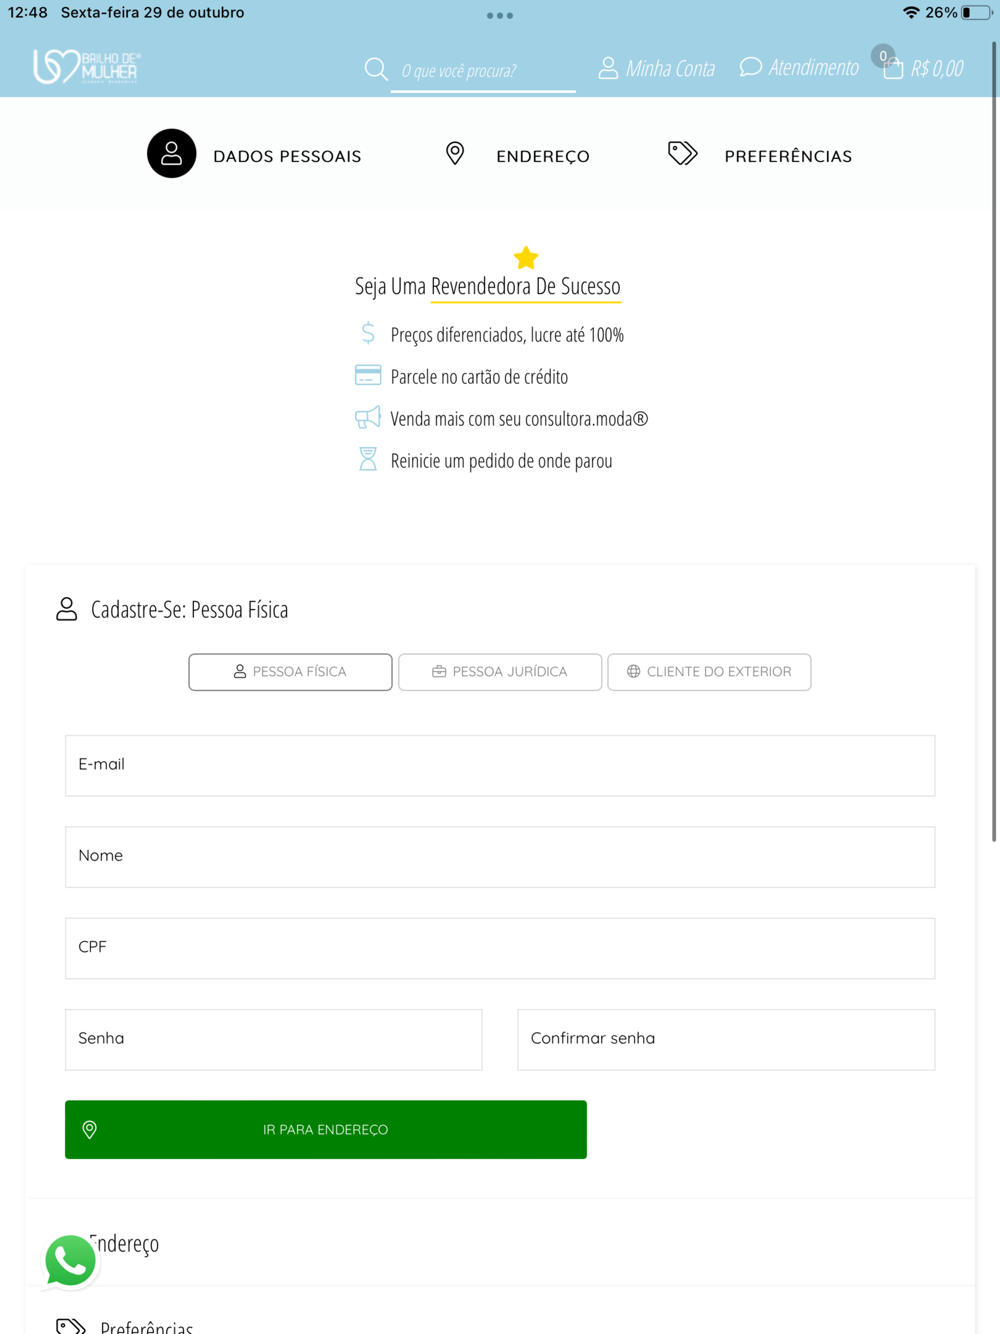Select the Dados Pessoais person circle icon
This screenshot has width=1000, height=1334.
(172, 154)
